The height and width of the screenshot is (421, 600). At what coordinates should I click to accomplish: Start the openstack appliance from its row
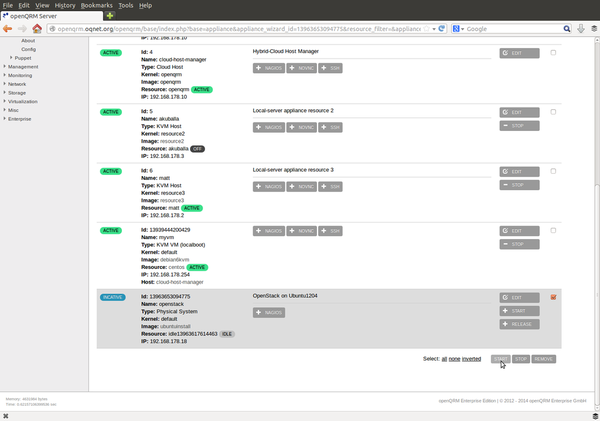coord(519,311)
